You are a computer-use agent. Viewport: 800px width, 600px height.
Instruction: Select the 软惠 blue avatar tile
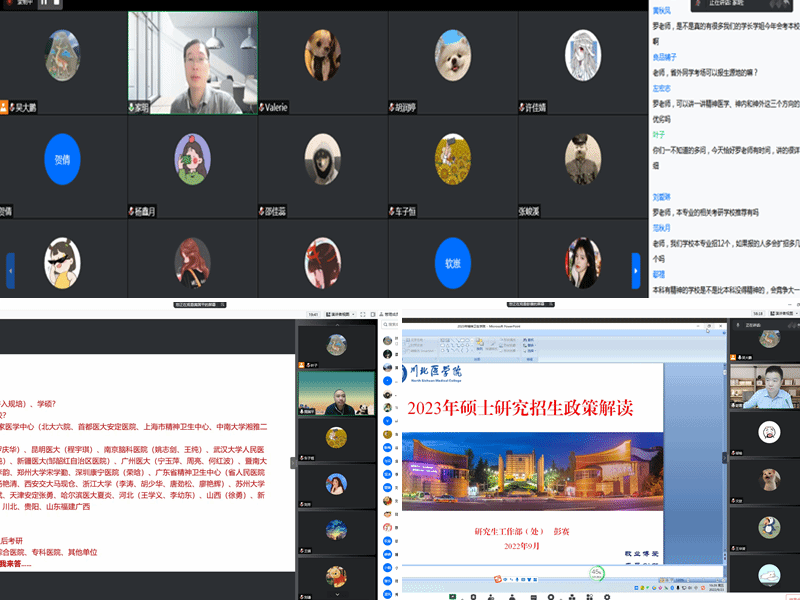453,264
